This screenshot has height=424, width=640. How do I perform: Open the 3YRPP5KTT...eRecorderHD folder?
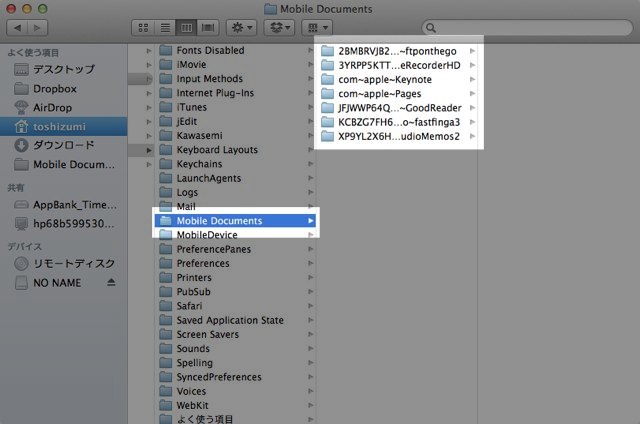tap(398, 65)
